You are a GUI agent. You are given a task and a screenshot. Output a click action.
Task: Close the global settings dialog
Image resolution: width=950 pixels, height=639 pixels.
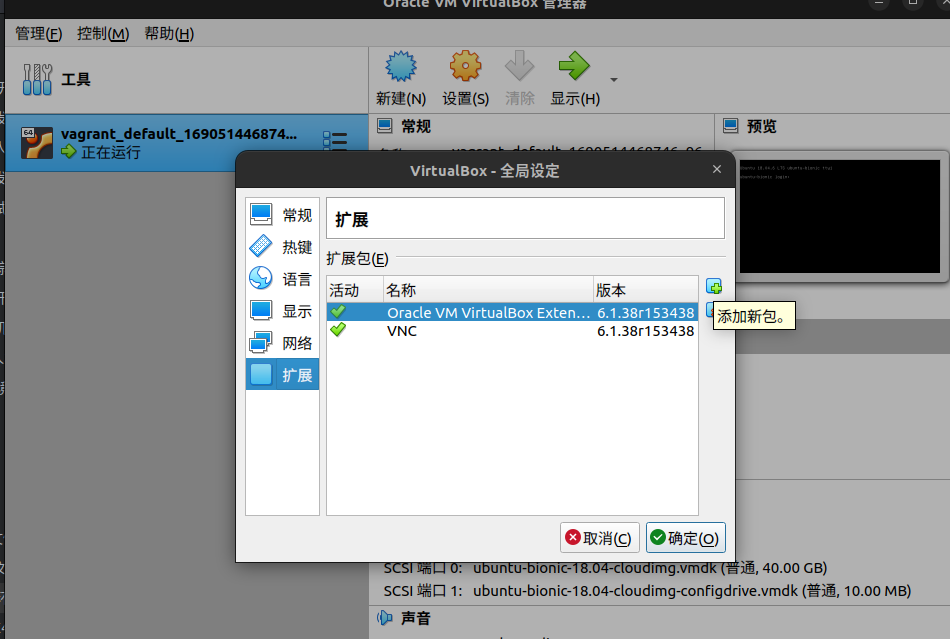pyautogui.click(x=717, y=170)
